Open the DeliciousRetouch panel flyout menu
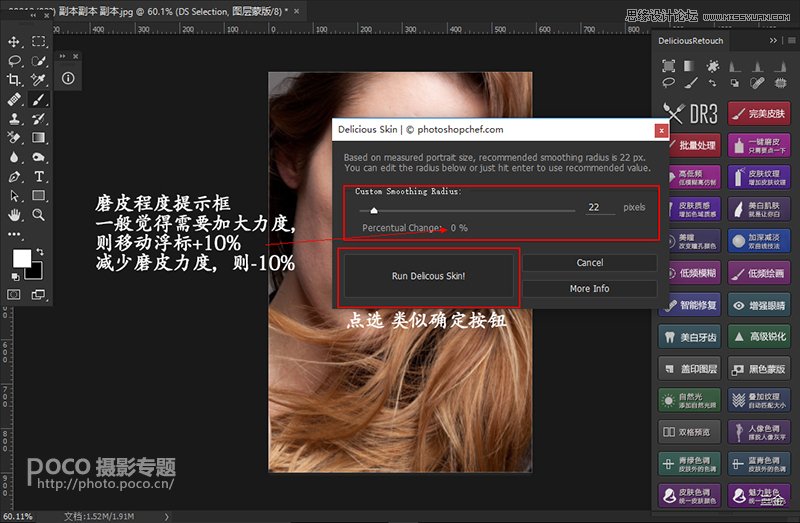This screenshot has height=523, width=800. 791,40
